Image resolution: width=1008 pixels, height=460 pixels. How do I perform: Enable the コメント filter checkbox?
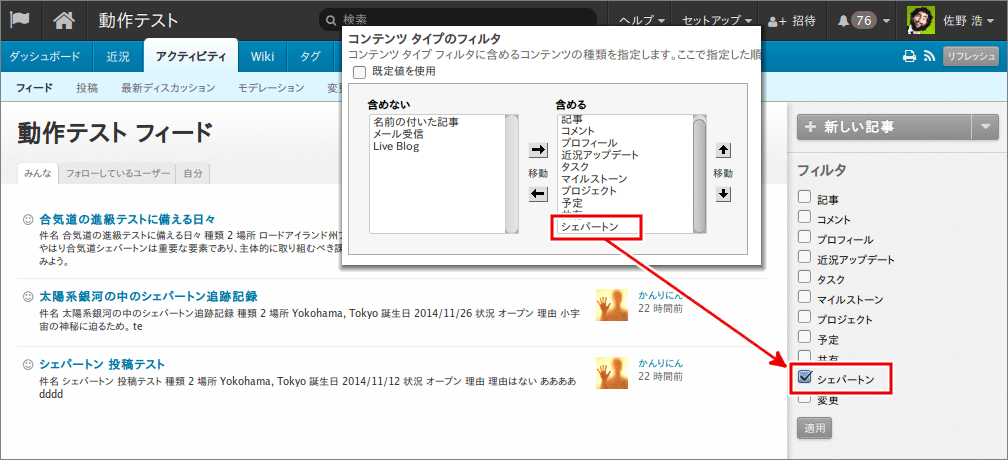[x=805, y=217]
